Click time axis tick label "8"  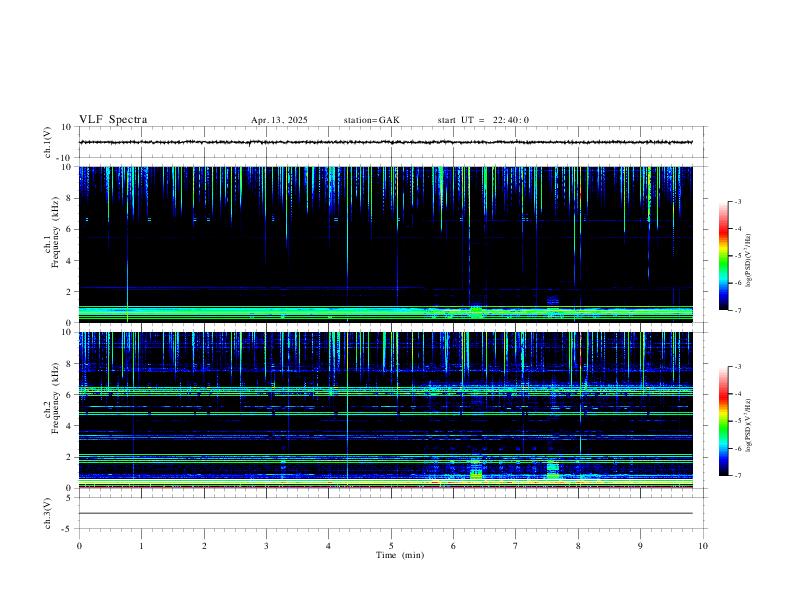(578, 546)
